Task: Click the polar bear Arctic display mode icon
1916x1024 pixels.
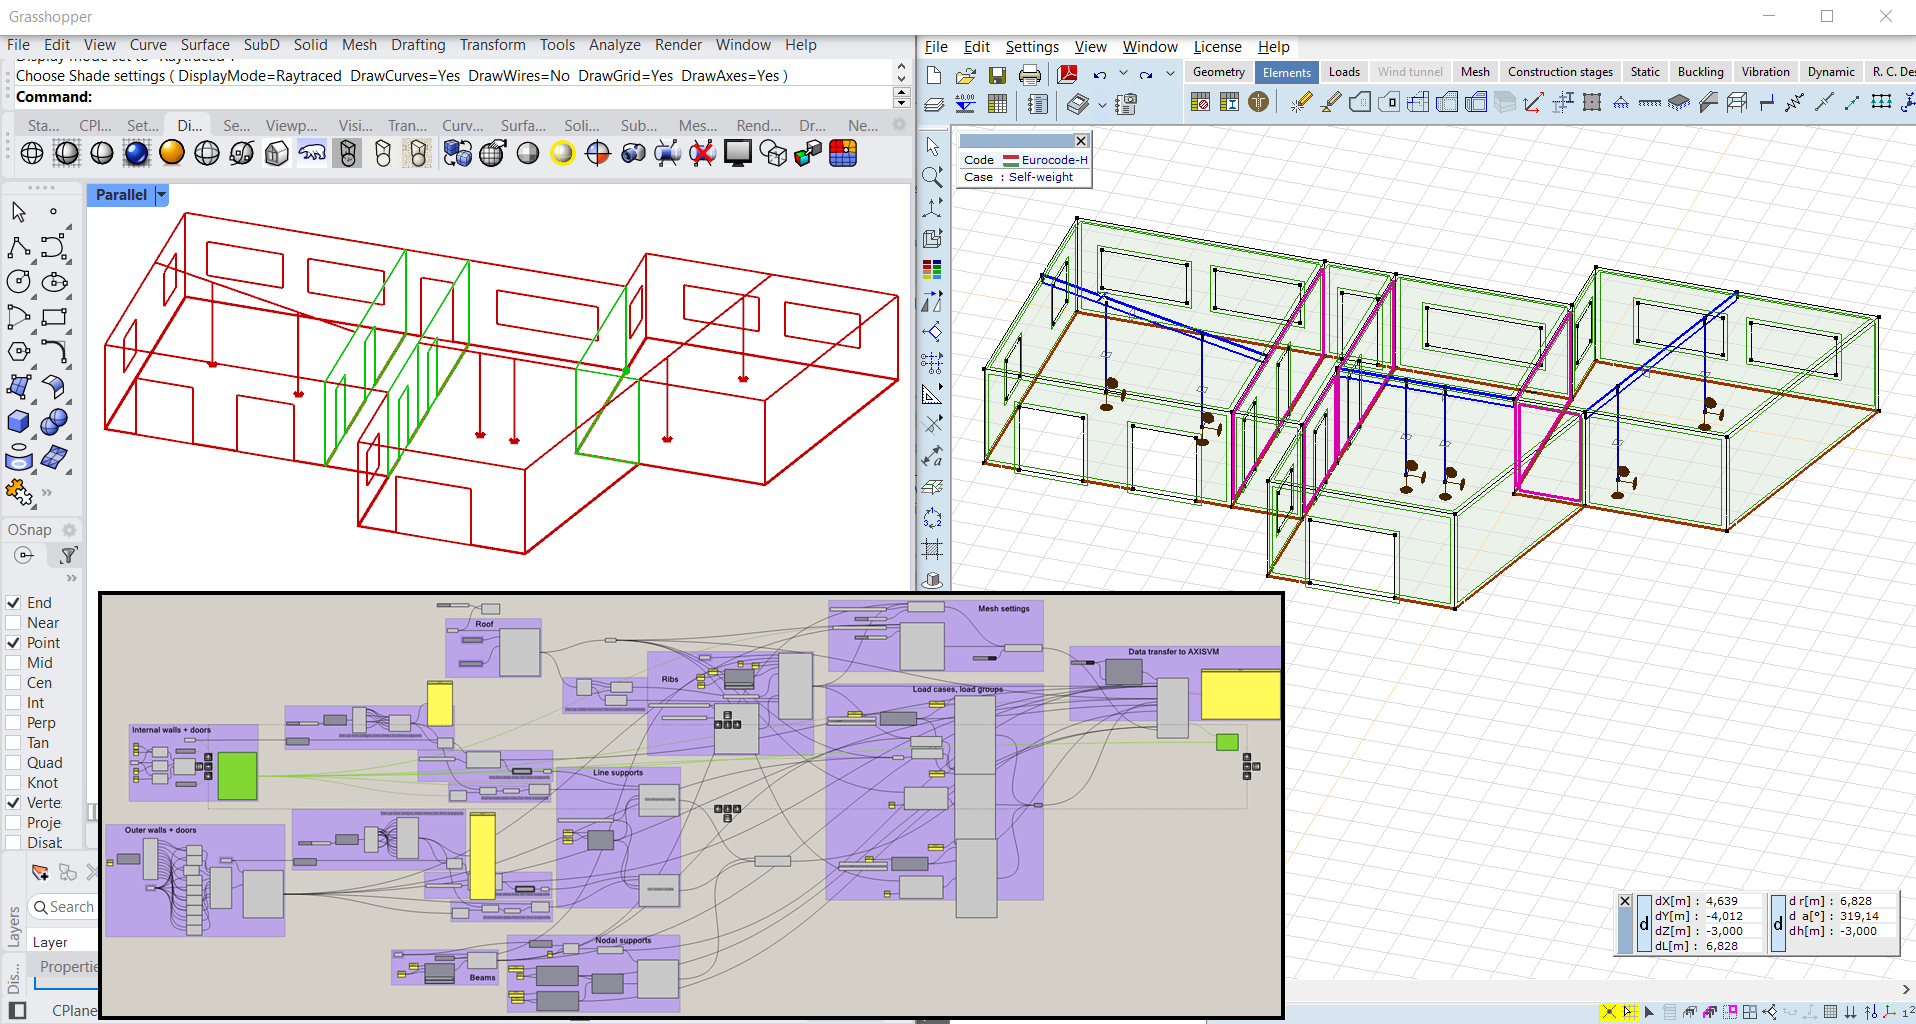Action: [312, 153]
